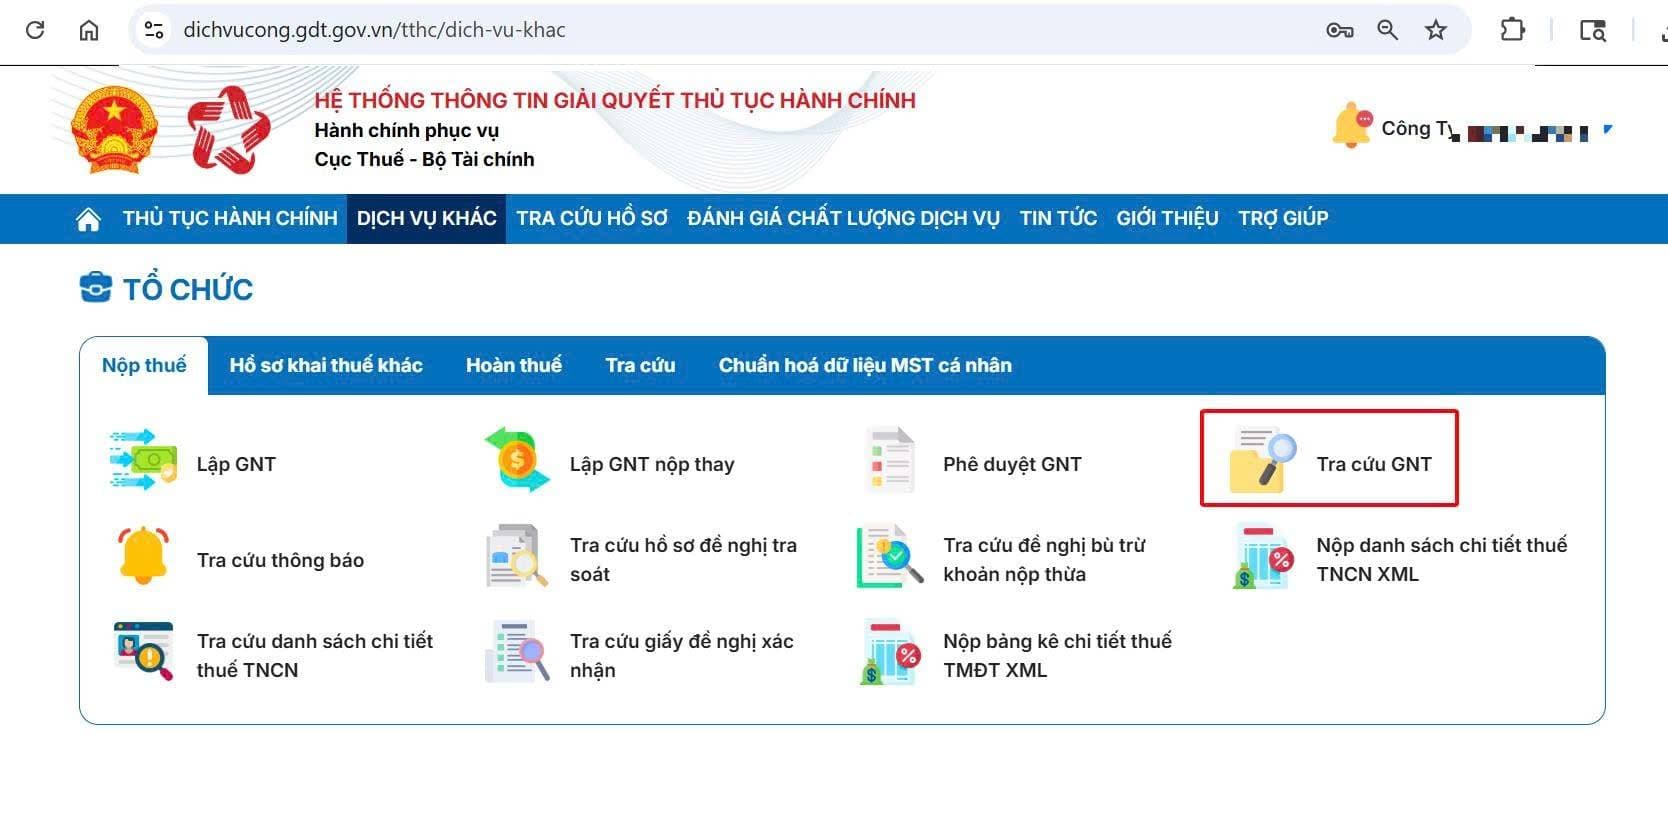Go to the THỦ TỤC HÀNH CHÍNH menu
This screenshot has width=1668, height=824.
[230, 219]
